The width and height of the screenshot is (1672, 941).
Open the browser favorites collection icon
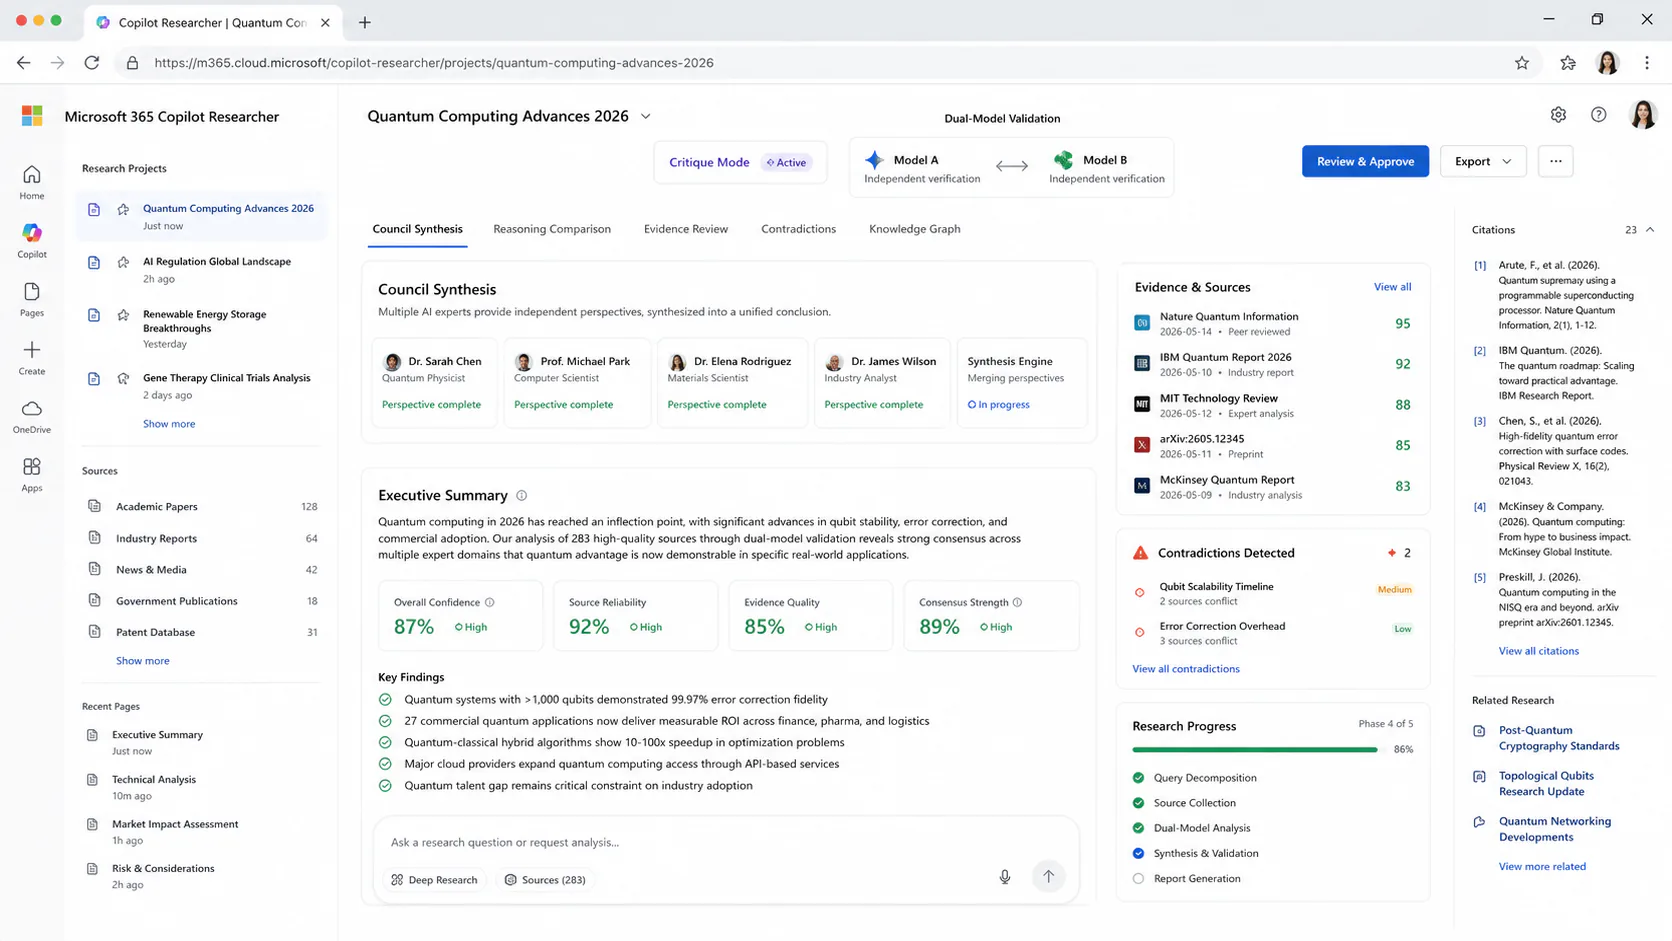pyautogui.click(x=1568, y=63)
